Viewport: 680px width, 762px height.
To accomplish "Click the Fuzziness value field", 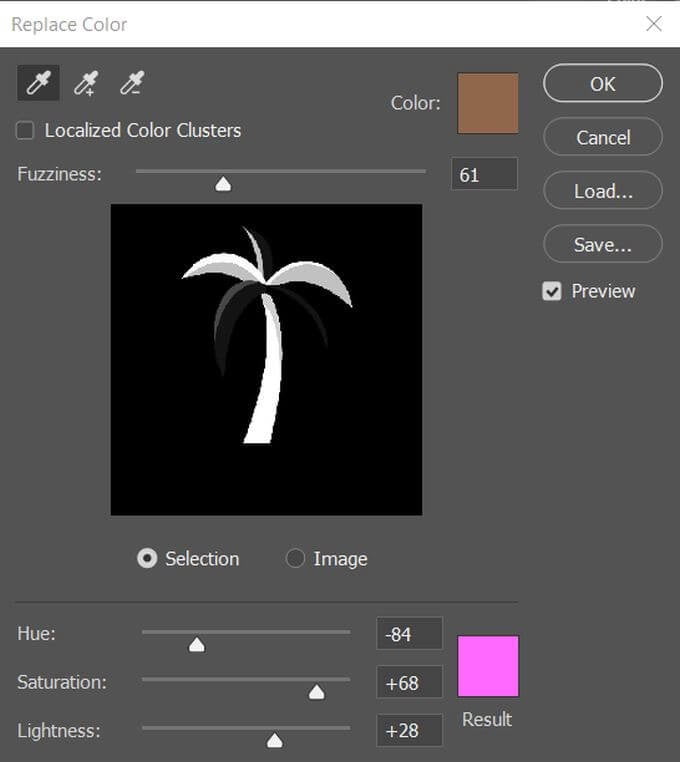I will coord(484,174).
